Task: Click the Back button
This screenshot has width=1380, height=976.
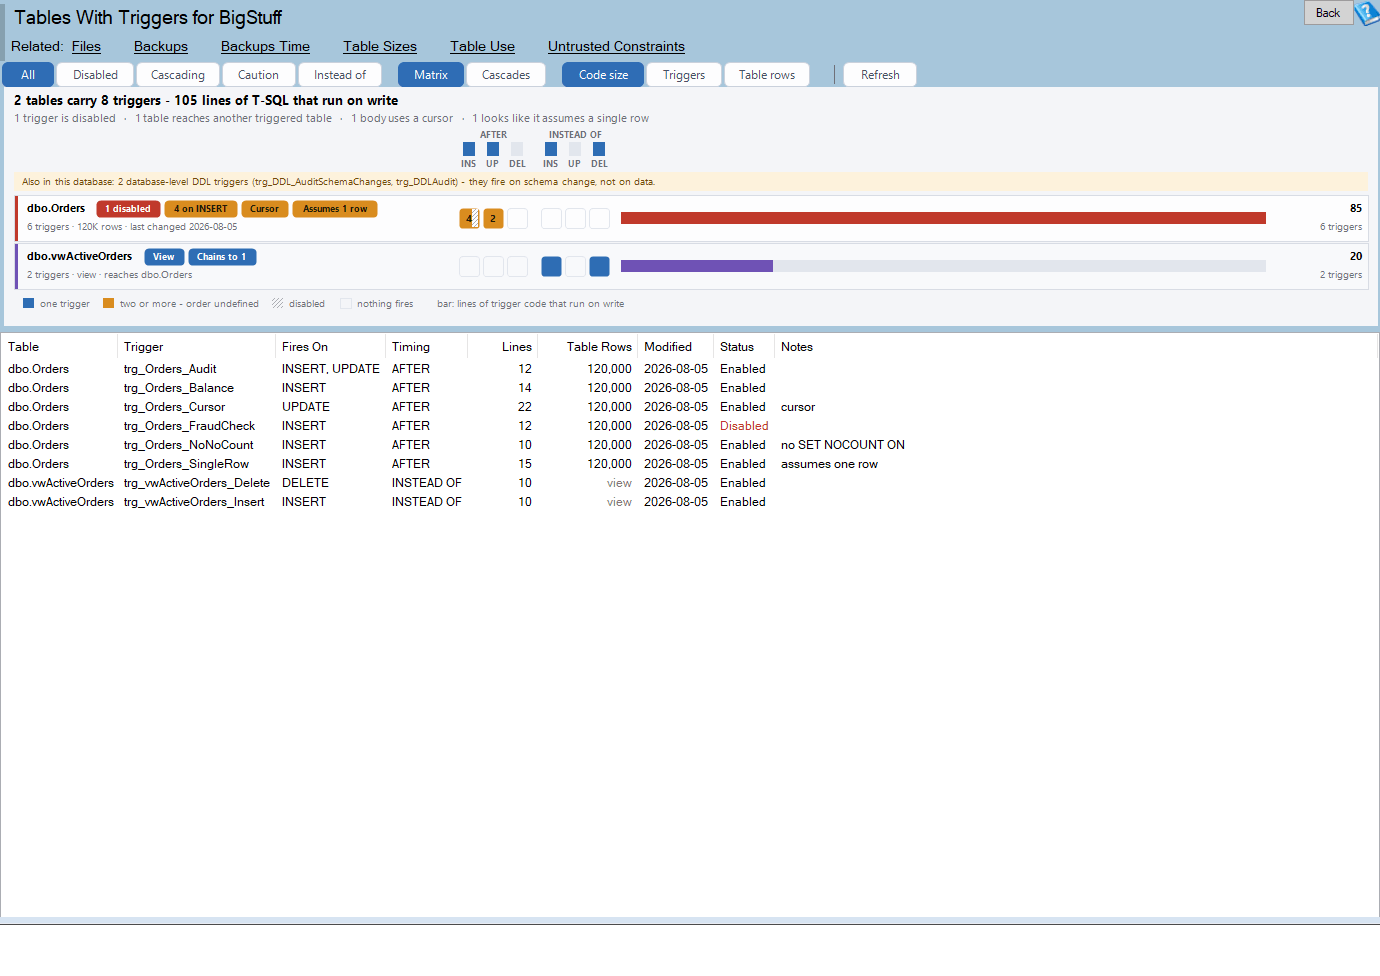Action: click(1328, 13)
